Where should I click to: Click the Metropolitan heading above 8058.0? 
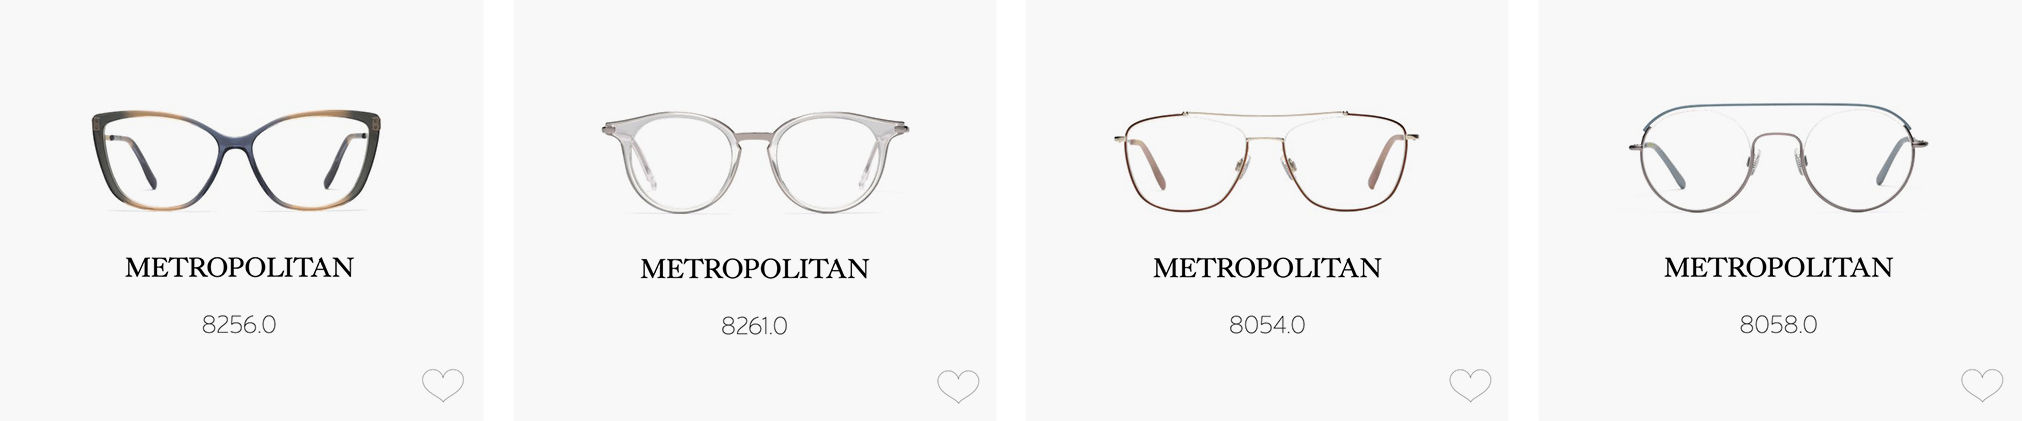tap(1779, 268)
